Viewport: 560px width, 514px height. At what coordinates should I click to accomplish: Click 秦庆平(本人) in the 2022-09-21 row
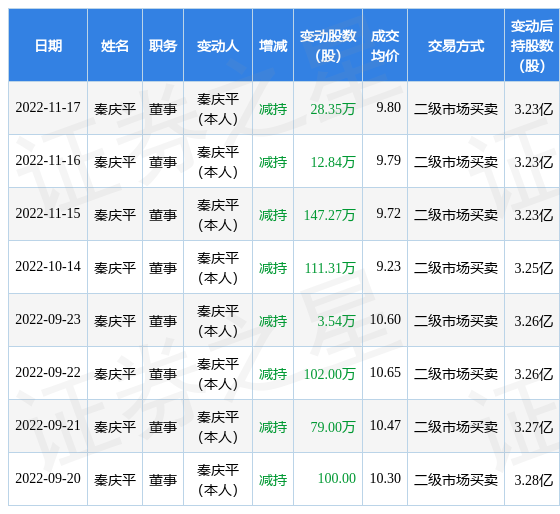(x=218, y=427)
